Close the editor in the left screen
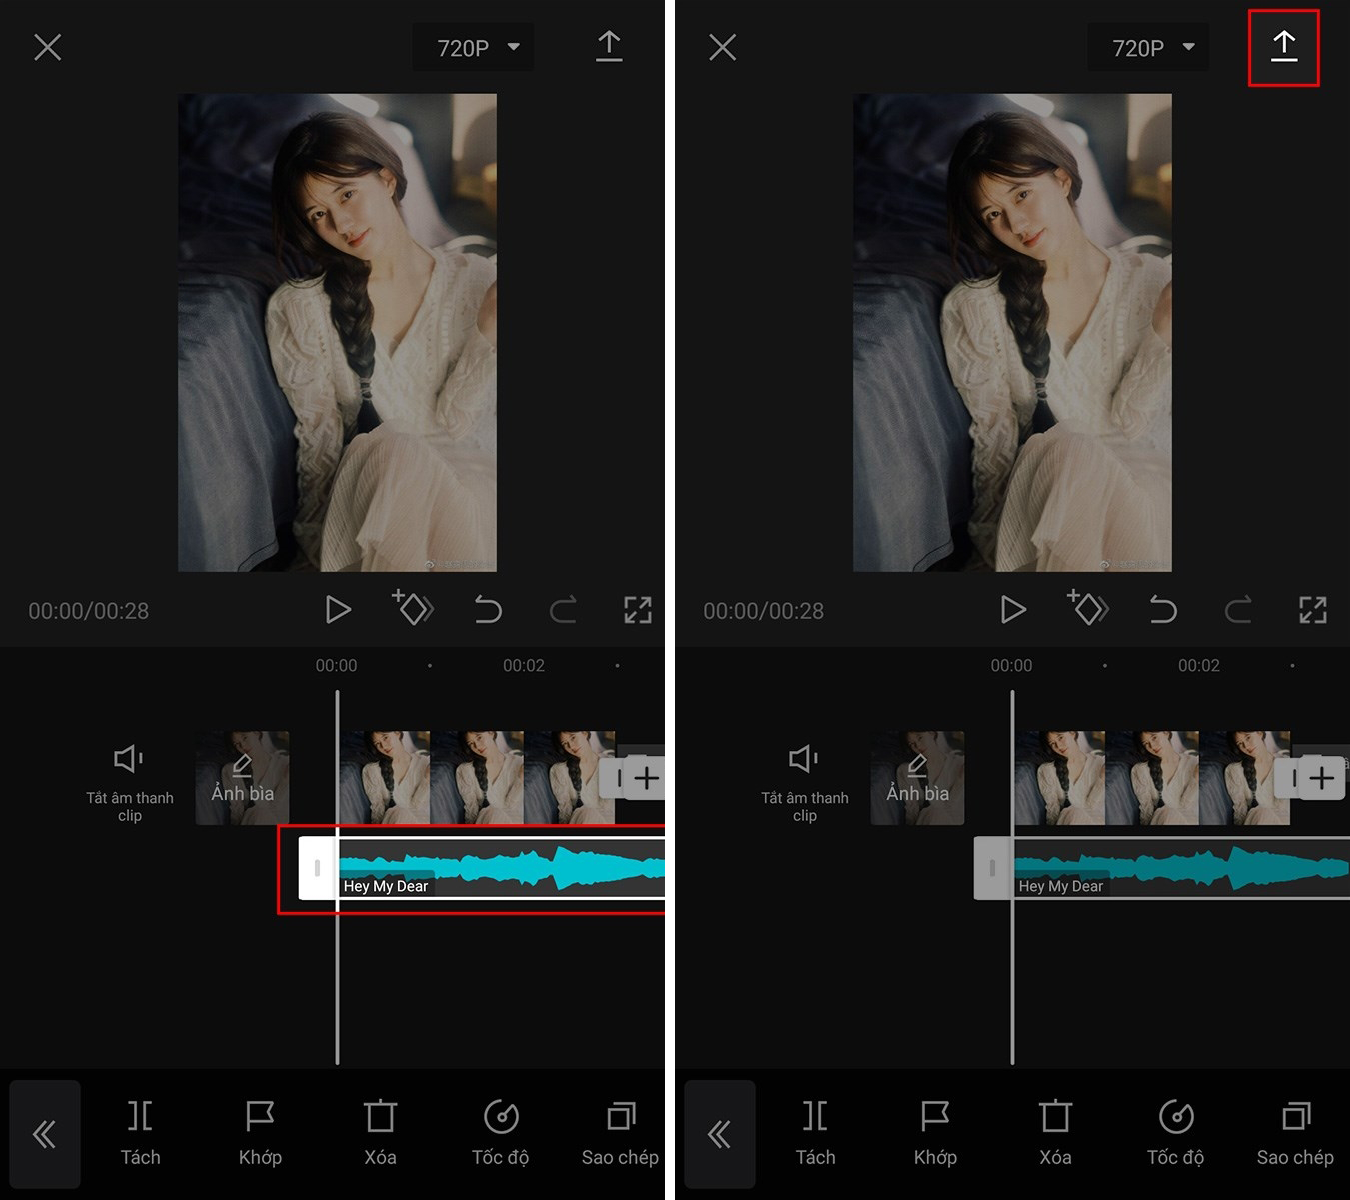The height and width of the screenshot is (1200, 1350). click(x=47, y=47)
